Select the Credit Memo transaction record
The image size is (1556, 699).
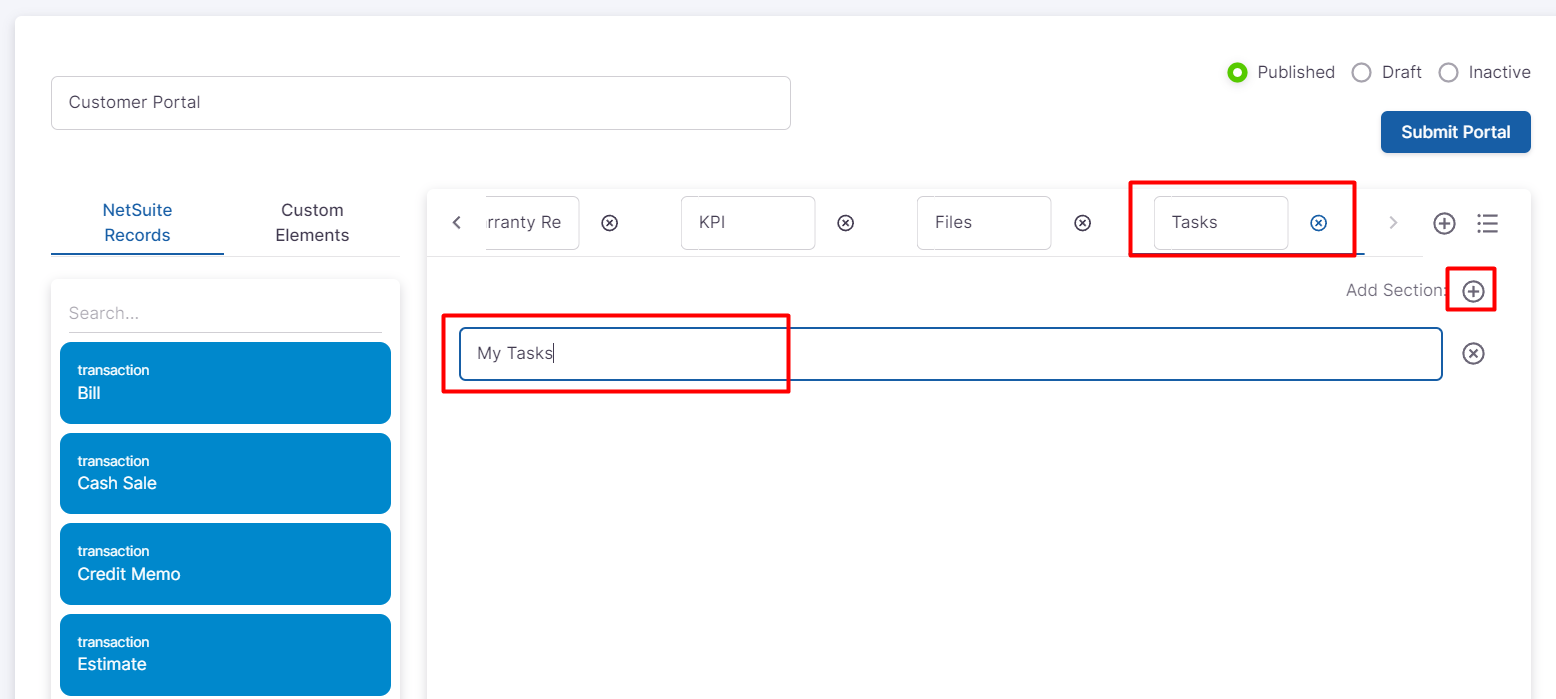(x=225, y=563)
